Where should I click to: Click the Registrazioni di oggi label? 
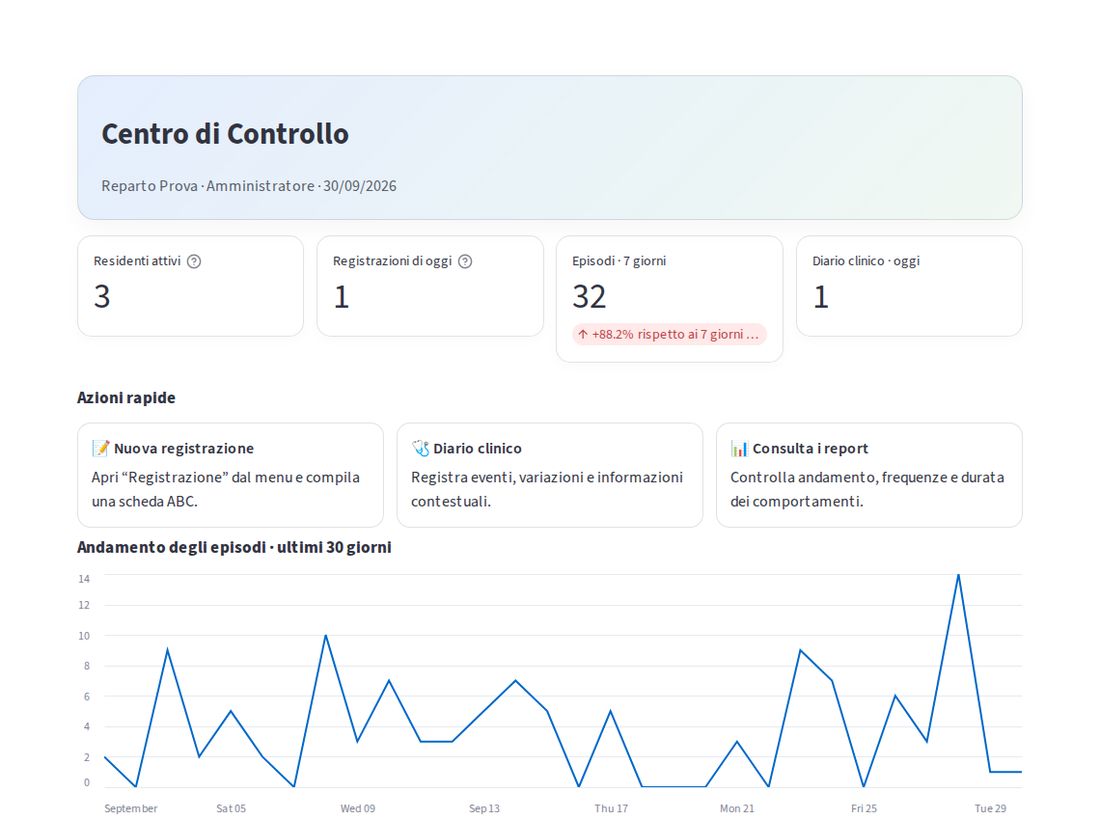[x=392, y=261]
